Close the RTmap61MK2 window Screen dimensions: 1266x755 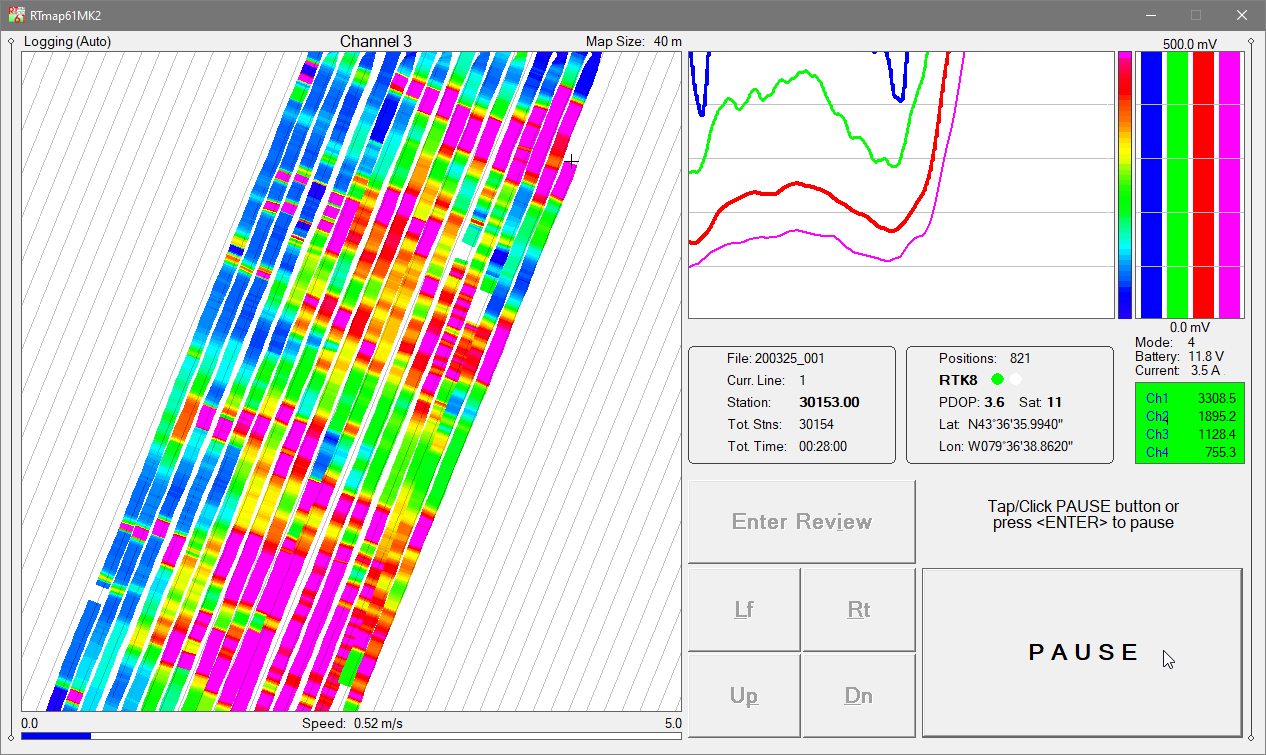point(1242,15)
